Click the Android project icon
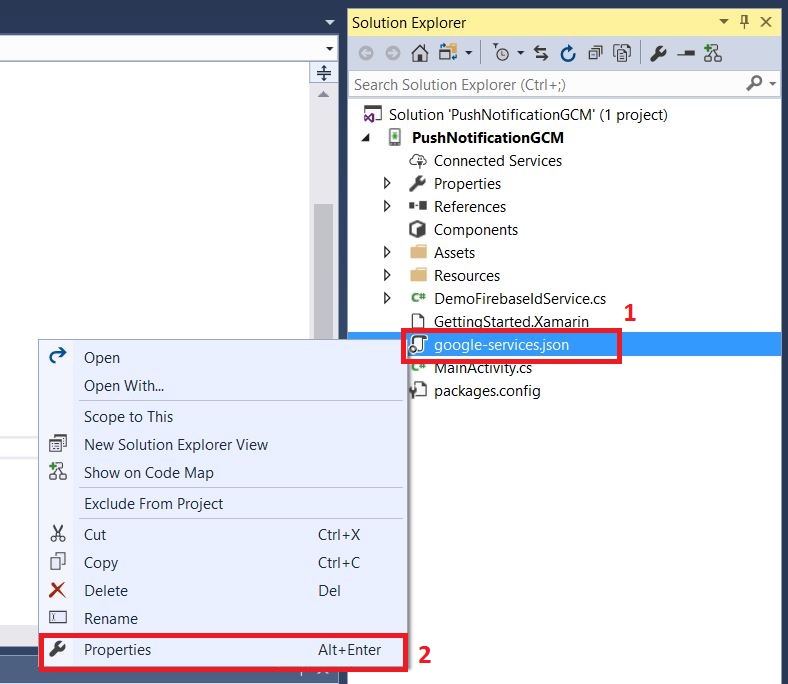The width and height of the screenshot is (788, 684). click(x=396, y=137)
